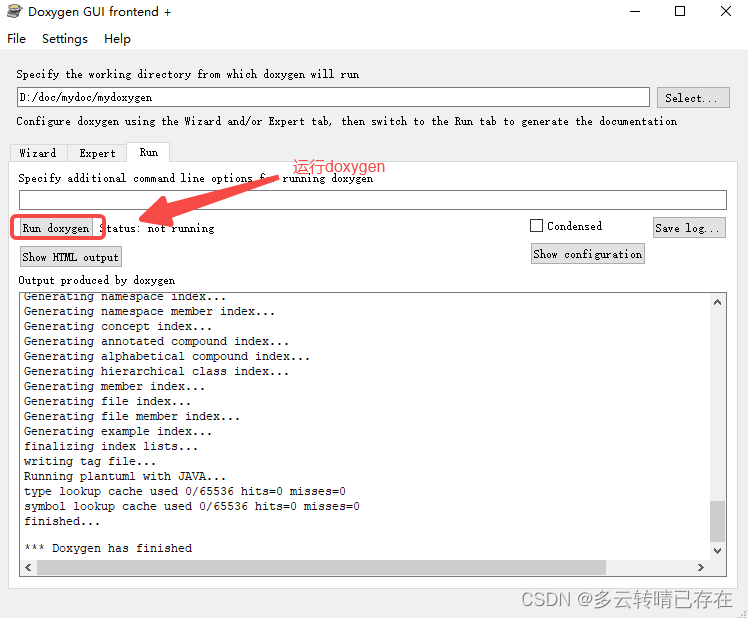The width and height of the screenshot is (748, 618).
Task: Click the 'finished...' output line
Action: click(x=62, y=521)
